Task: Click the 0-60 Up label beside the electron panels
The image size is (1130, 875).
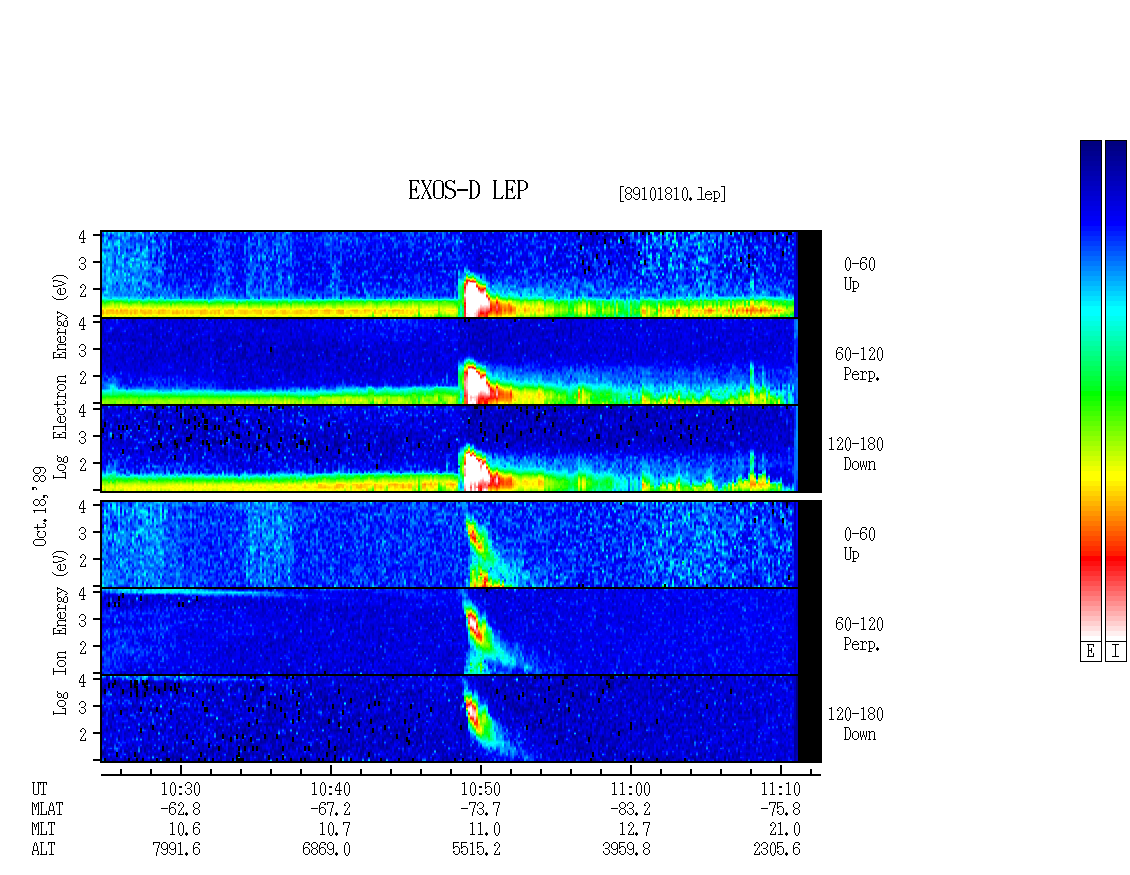Action: 859,274
